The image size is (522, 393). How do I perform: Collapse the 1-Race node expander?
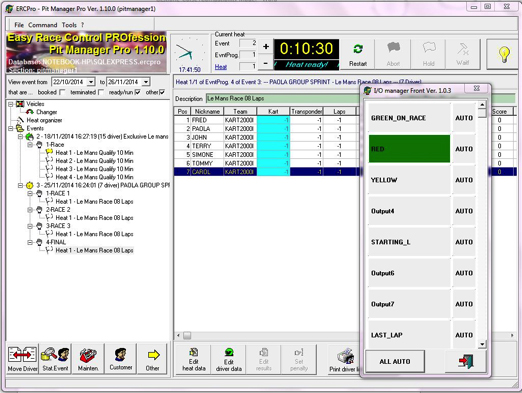point(30,145)
